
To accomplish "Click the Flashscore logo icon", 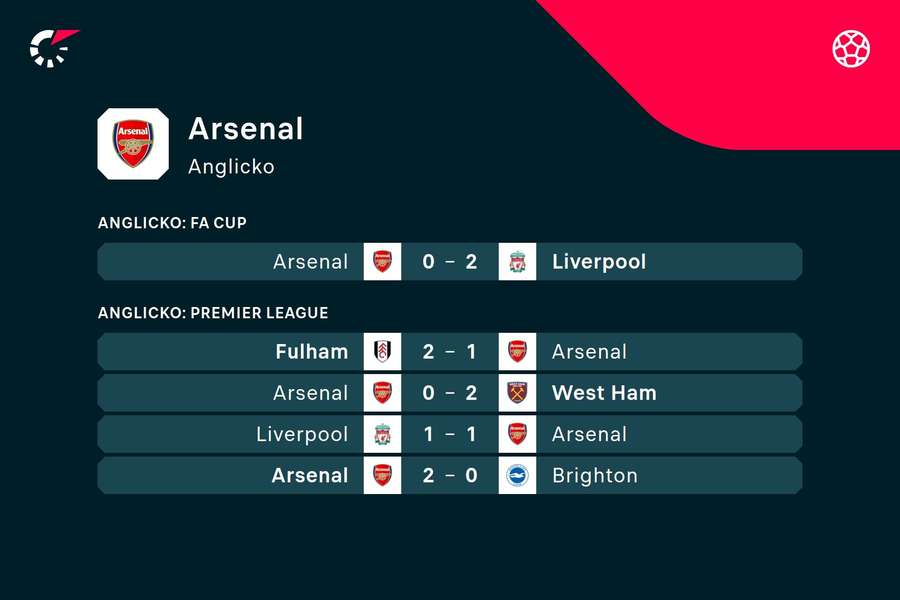I will pos(53,48).
